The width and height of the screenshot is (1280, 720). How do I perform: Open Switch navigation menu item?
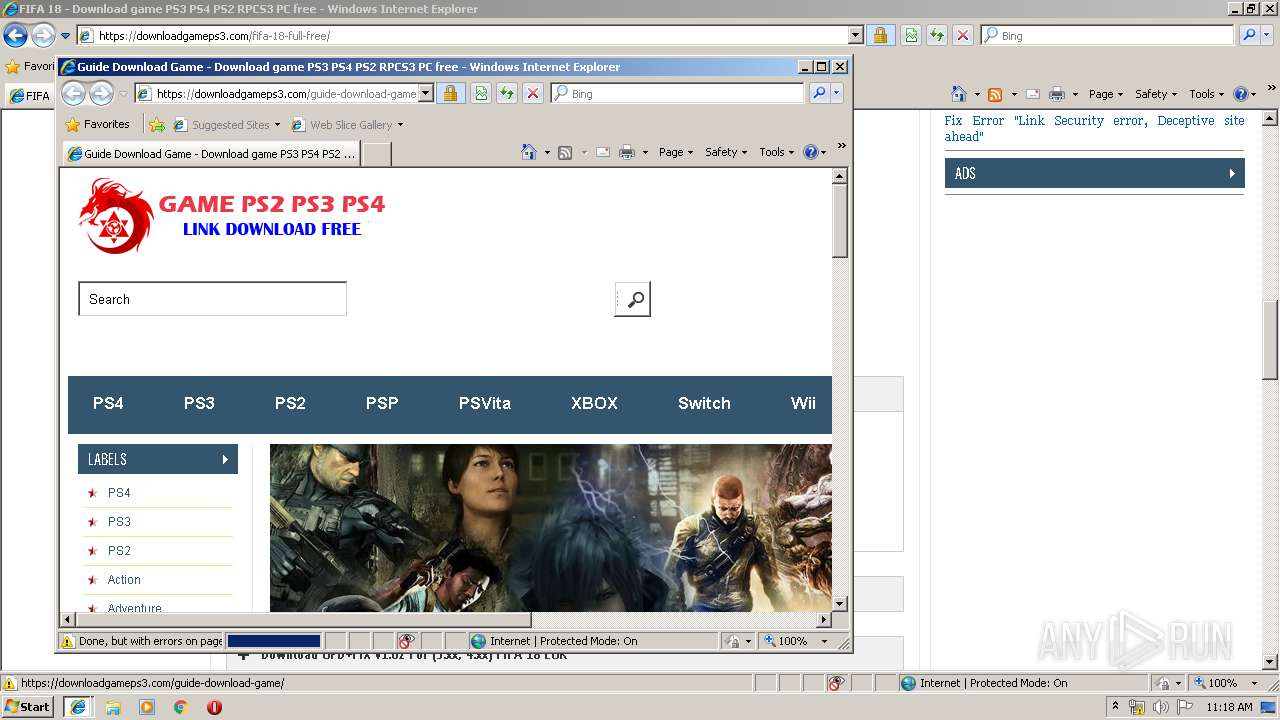[704, 403]
